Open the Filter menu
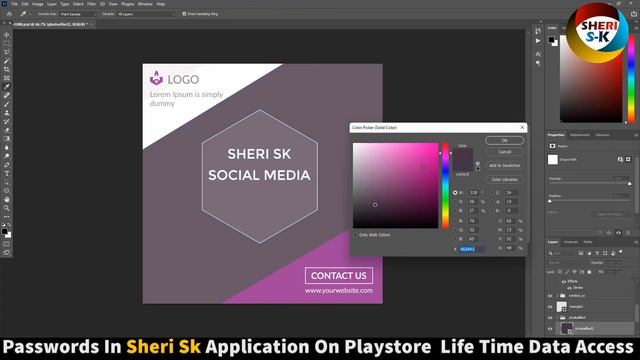 [x=91, y=4]
